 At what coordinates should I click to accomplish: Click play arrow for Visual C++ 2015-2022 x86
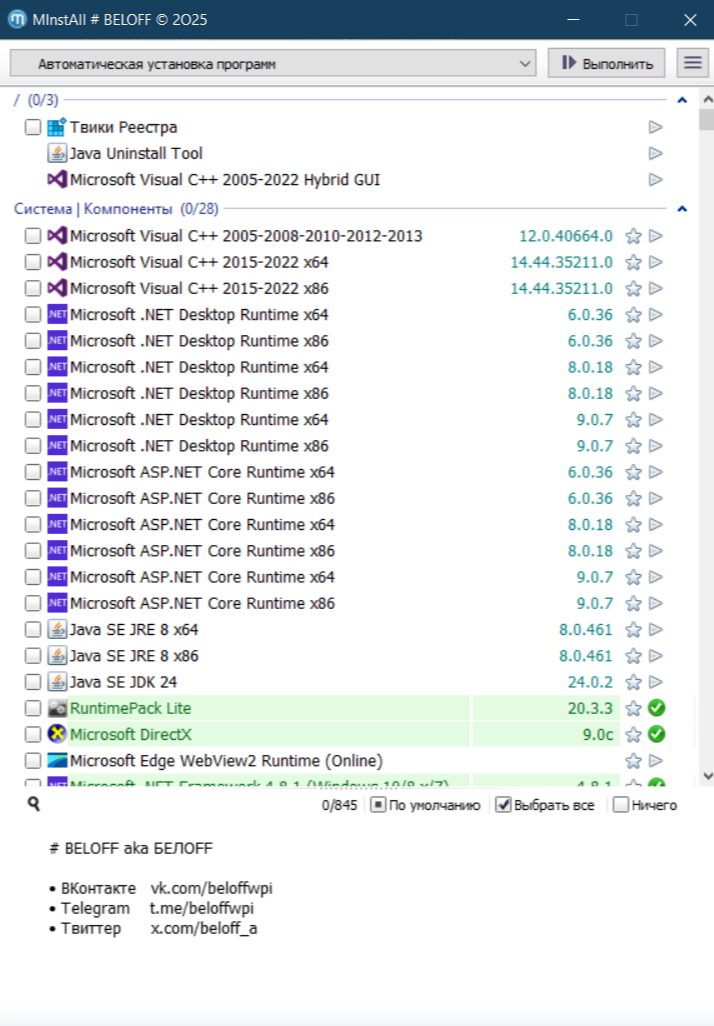pyautogui.click(x=656, y=289)
